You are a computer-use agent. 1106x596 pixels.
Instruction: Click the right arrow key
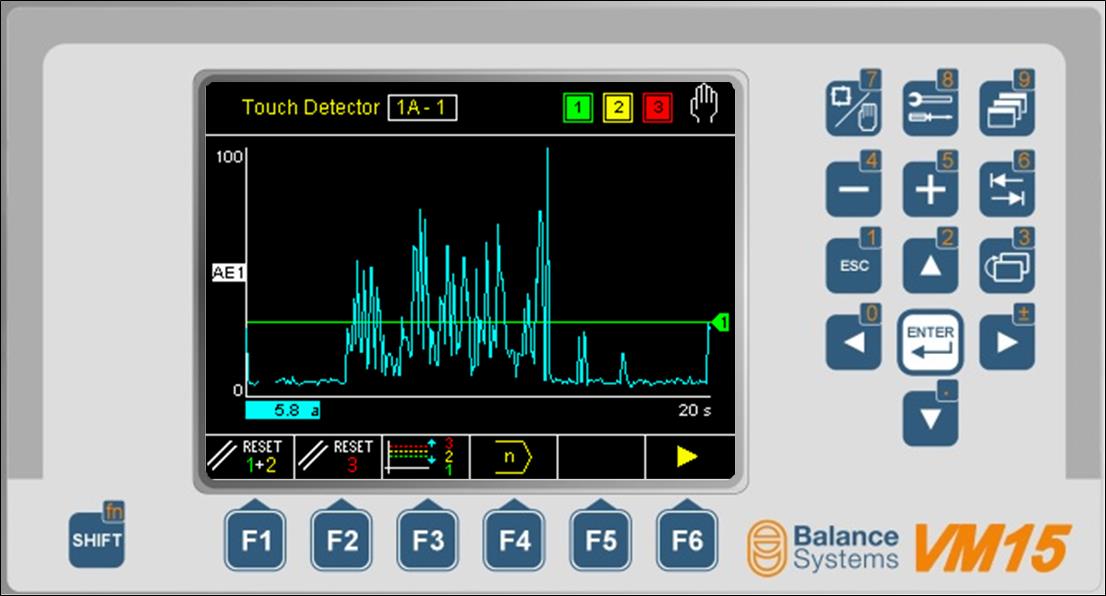pyautogui.click(x=1007, y=338)
